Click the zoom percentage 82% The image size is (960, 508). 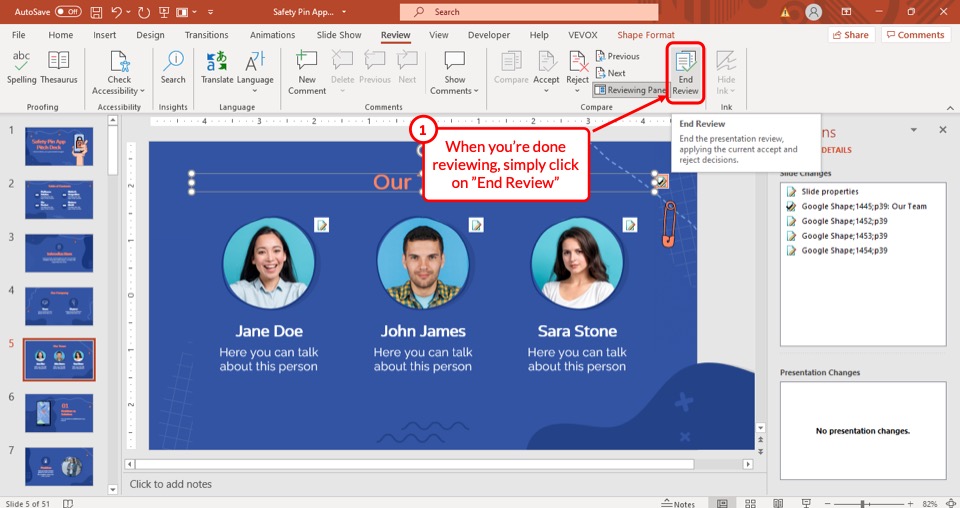929,504
